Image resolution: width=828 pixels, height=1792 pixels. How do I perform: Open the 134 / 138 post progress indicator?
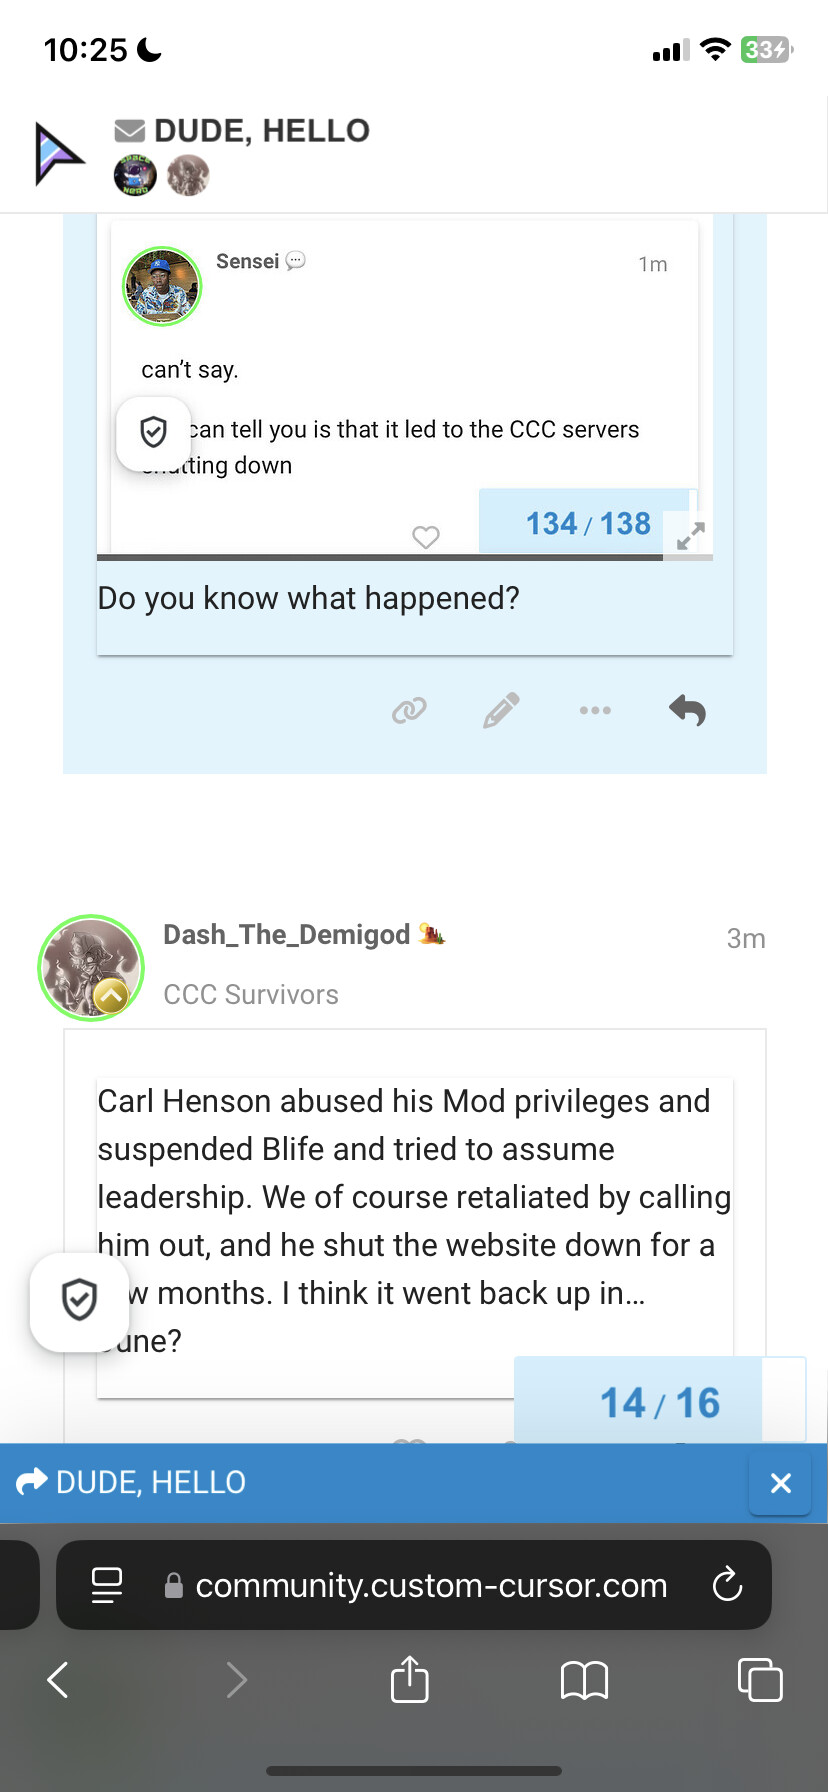point(588,523)
